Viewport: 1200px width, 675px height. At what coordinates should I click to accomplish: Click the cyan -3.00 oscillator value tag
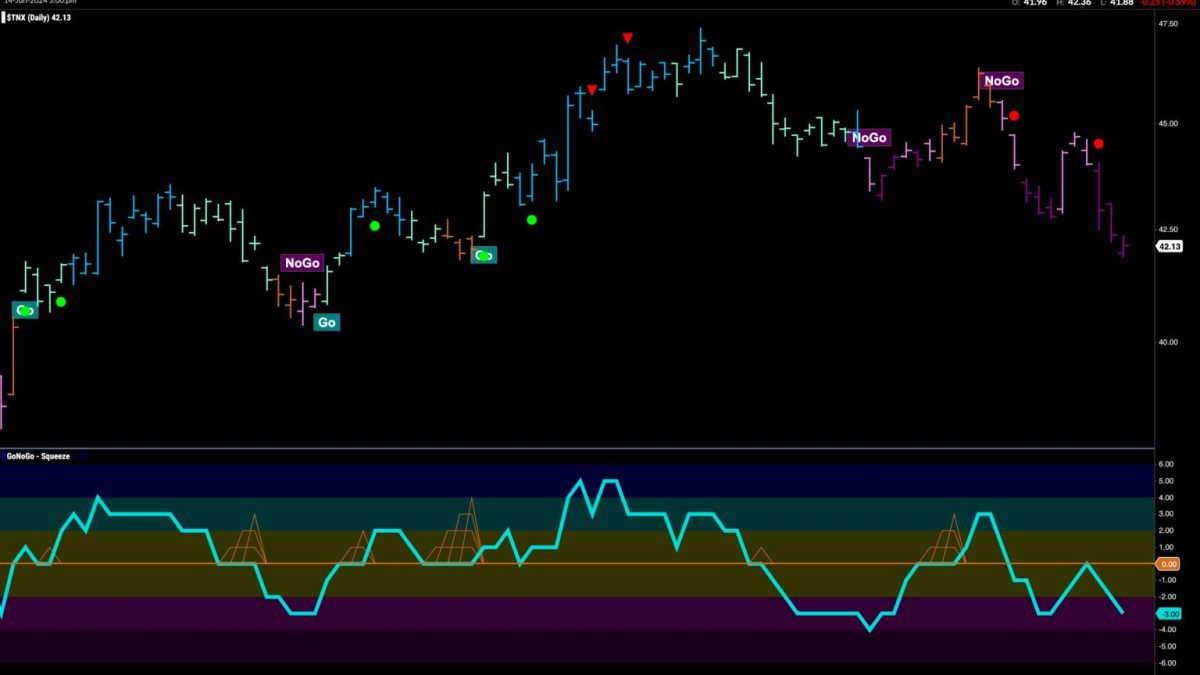point(1168,614)
